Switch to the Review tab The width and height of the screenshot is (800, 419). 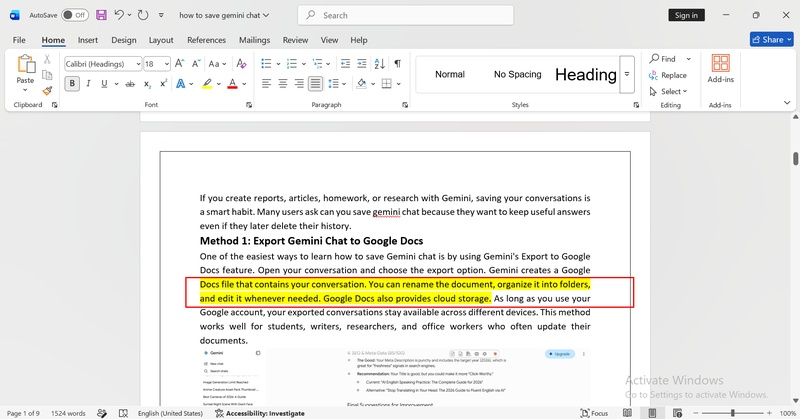[295, 40]
